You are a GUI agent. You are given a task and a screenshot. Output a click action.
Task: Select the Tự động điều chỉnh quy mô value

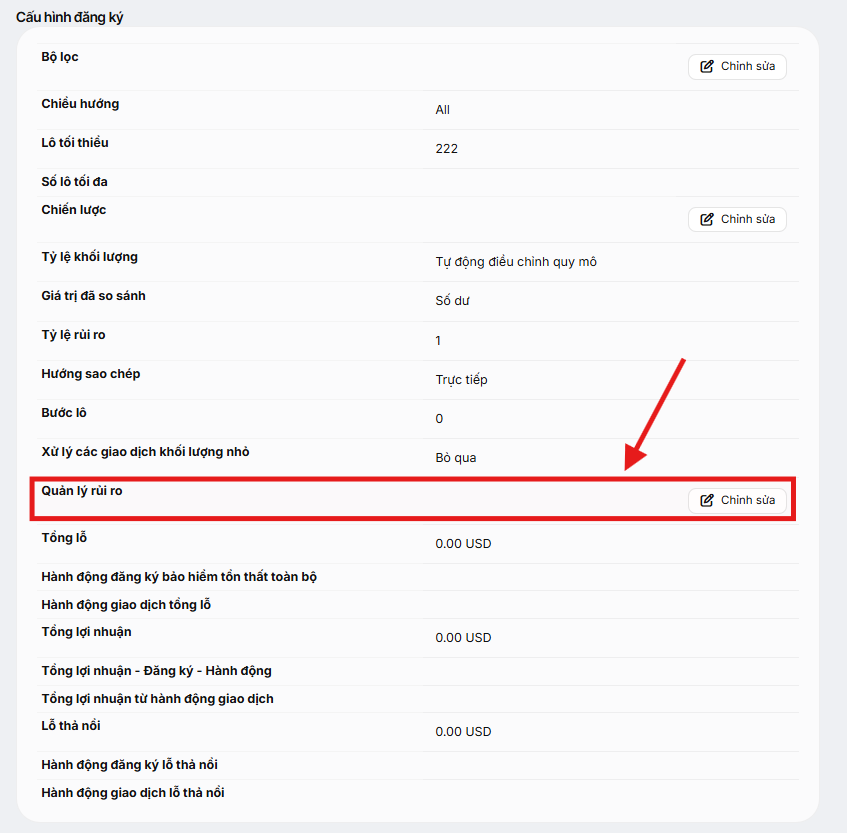point(516,262)
